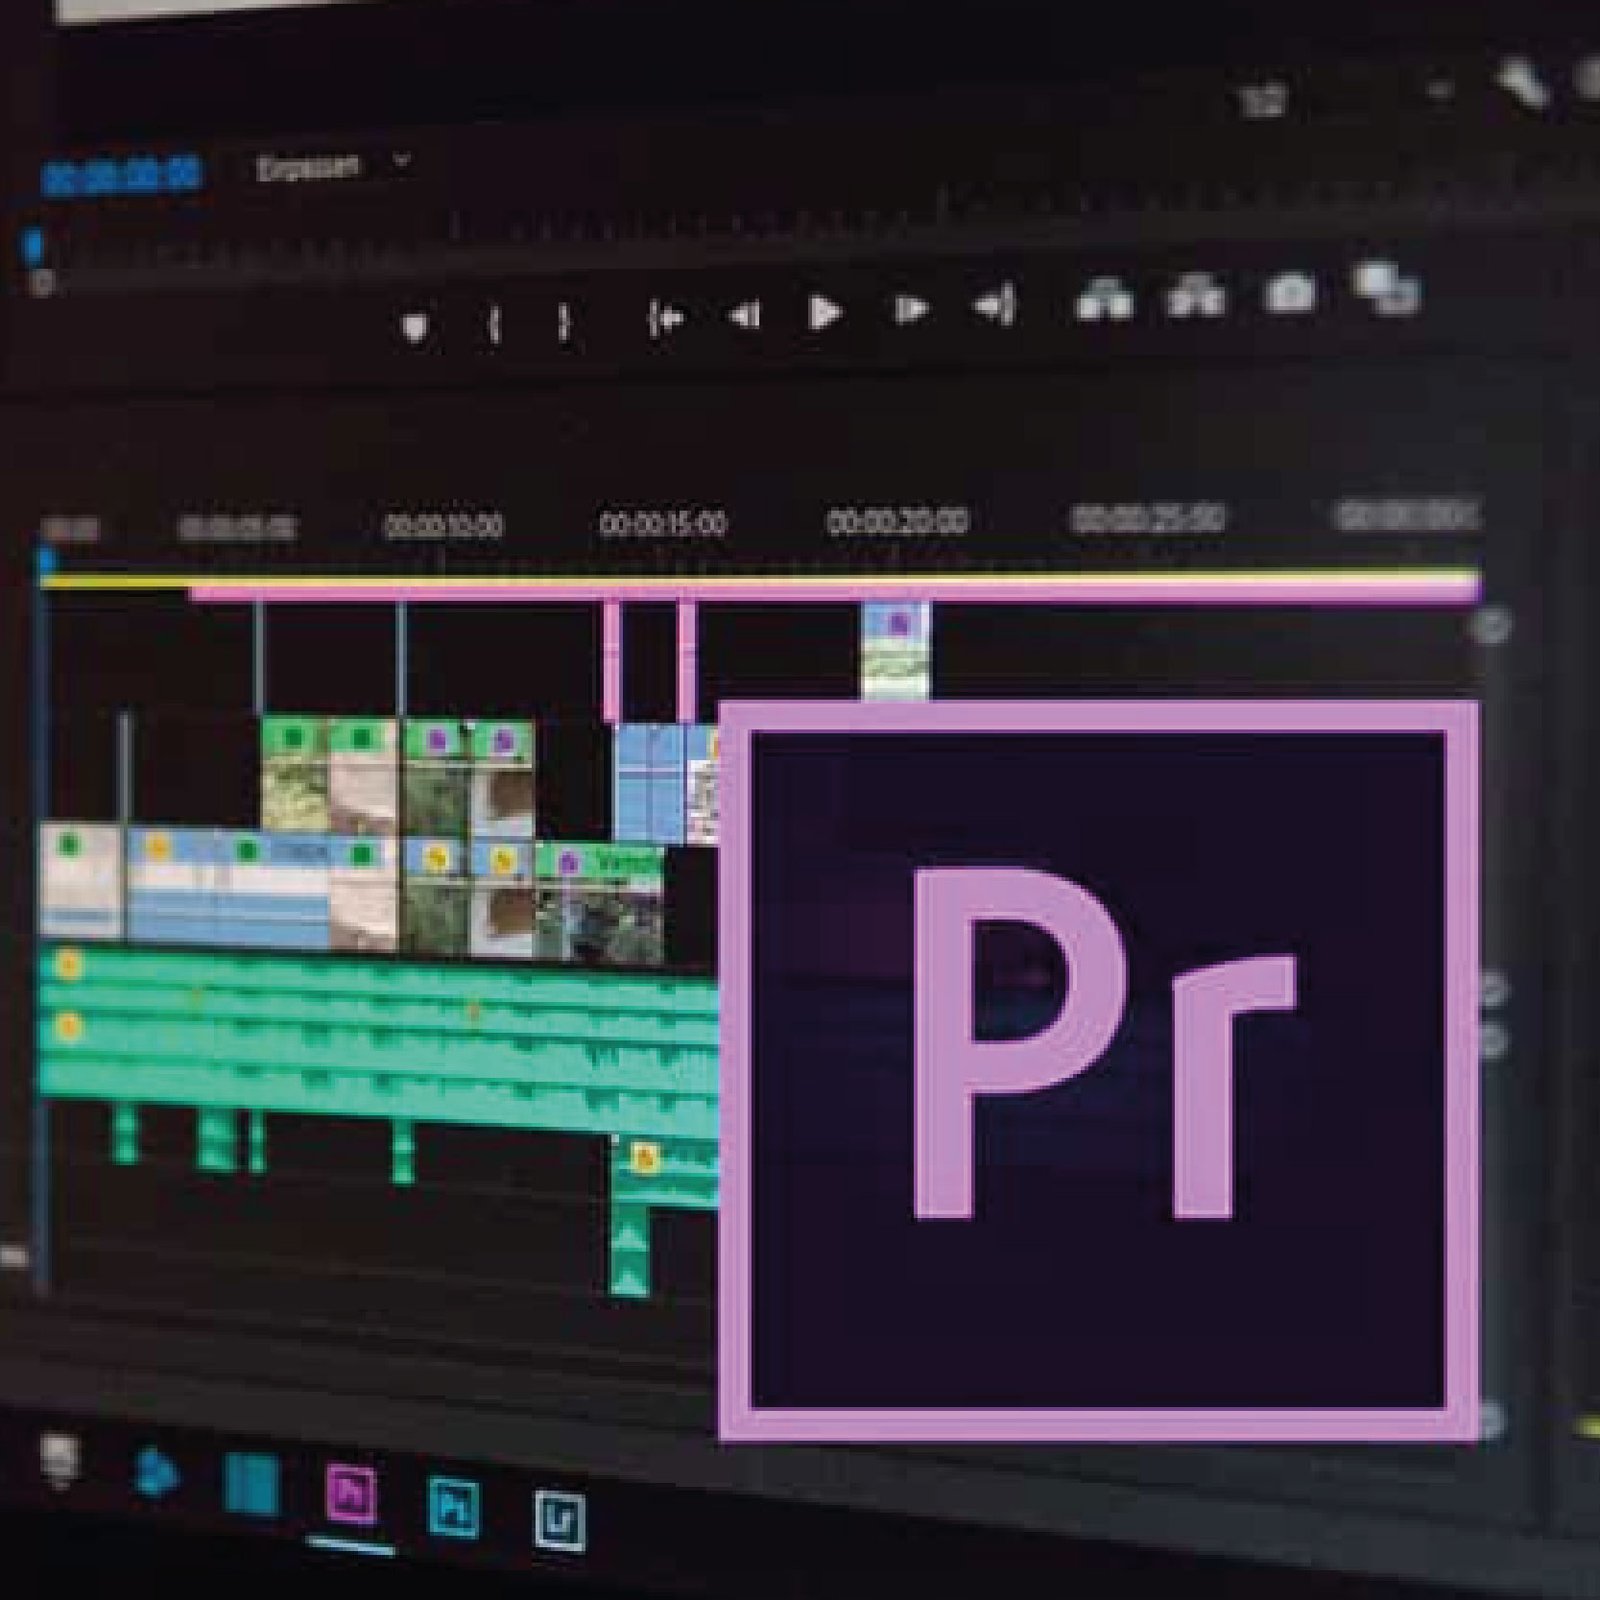Viewport: 1600px width, 1600px height.
Task: Click the white icon at the taskbar's start
Action: coord(59,1460)
